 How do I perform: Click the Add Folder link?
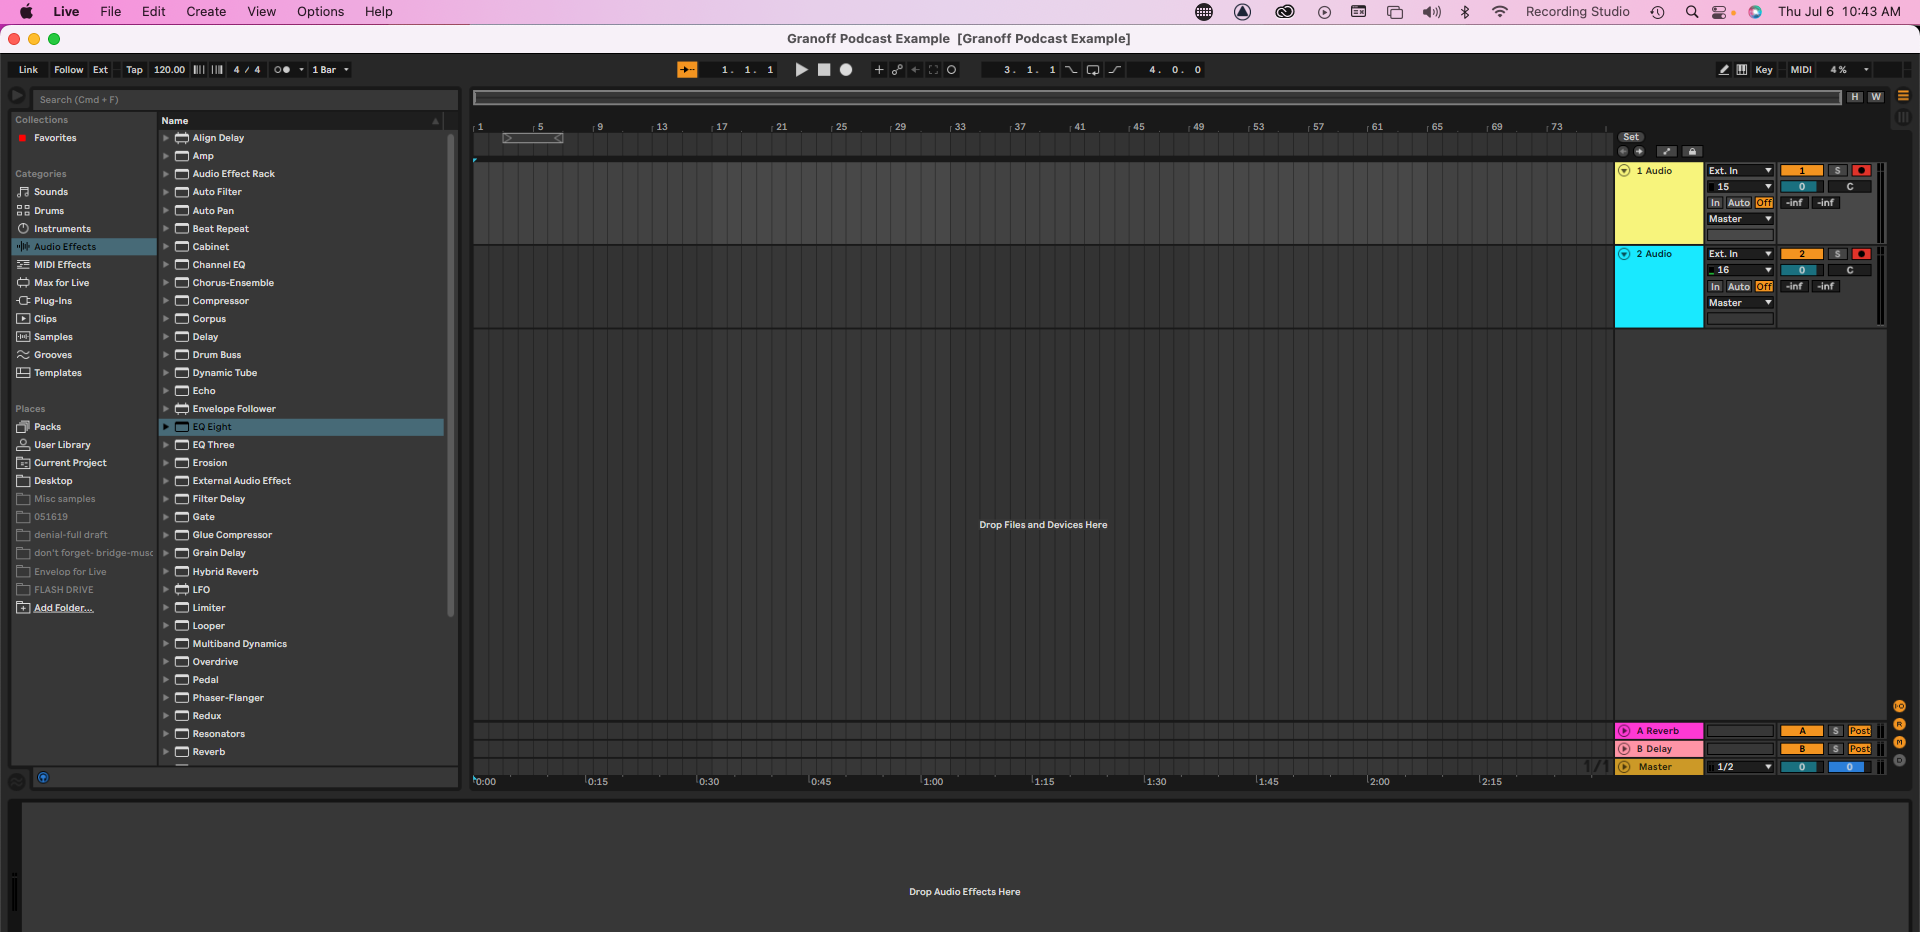click(x=63, y=608)
